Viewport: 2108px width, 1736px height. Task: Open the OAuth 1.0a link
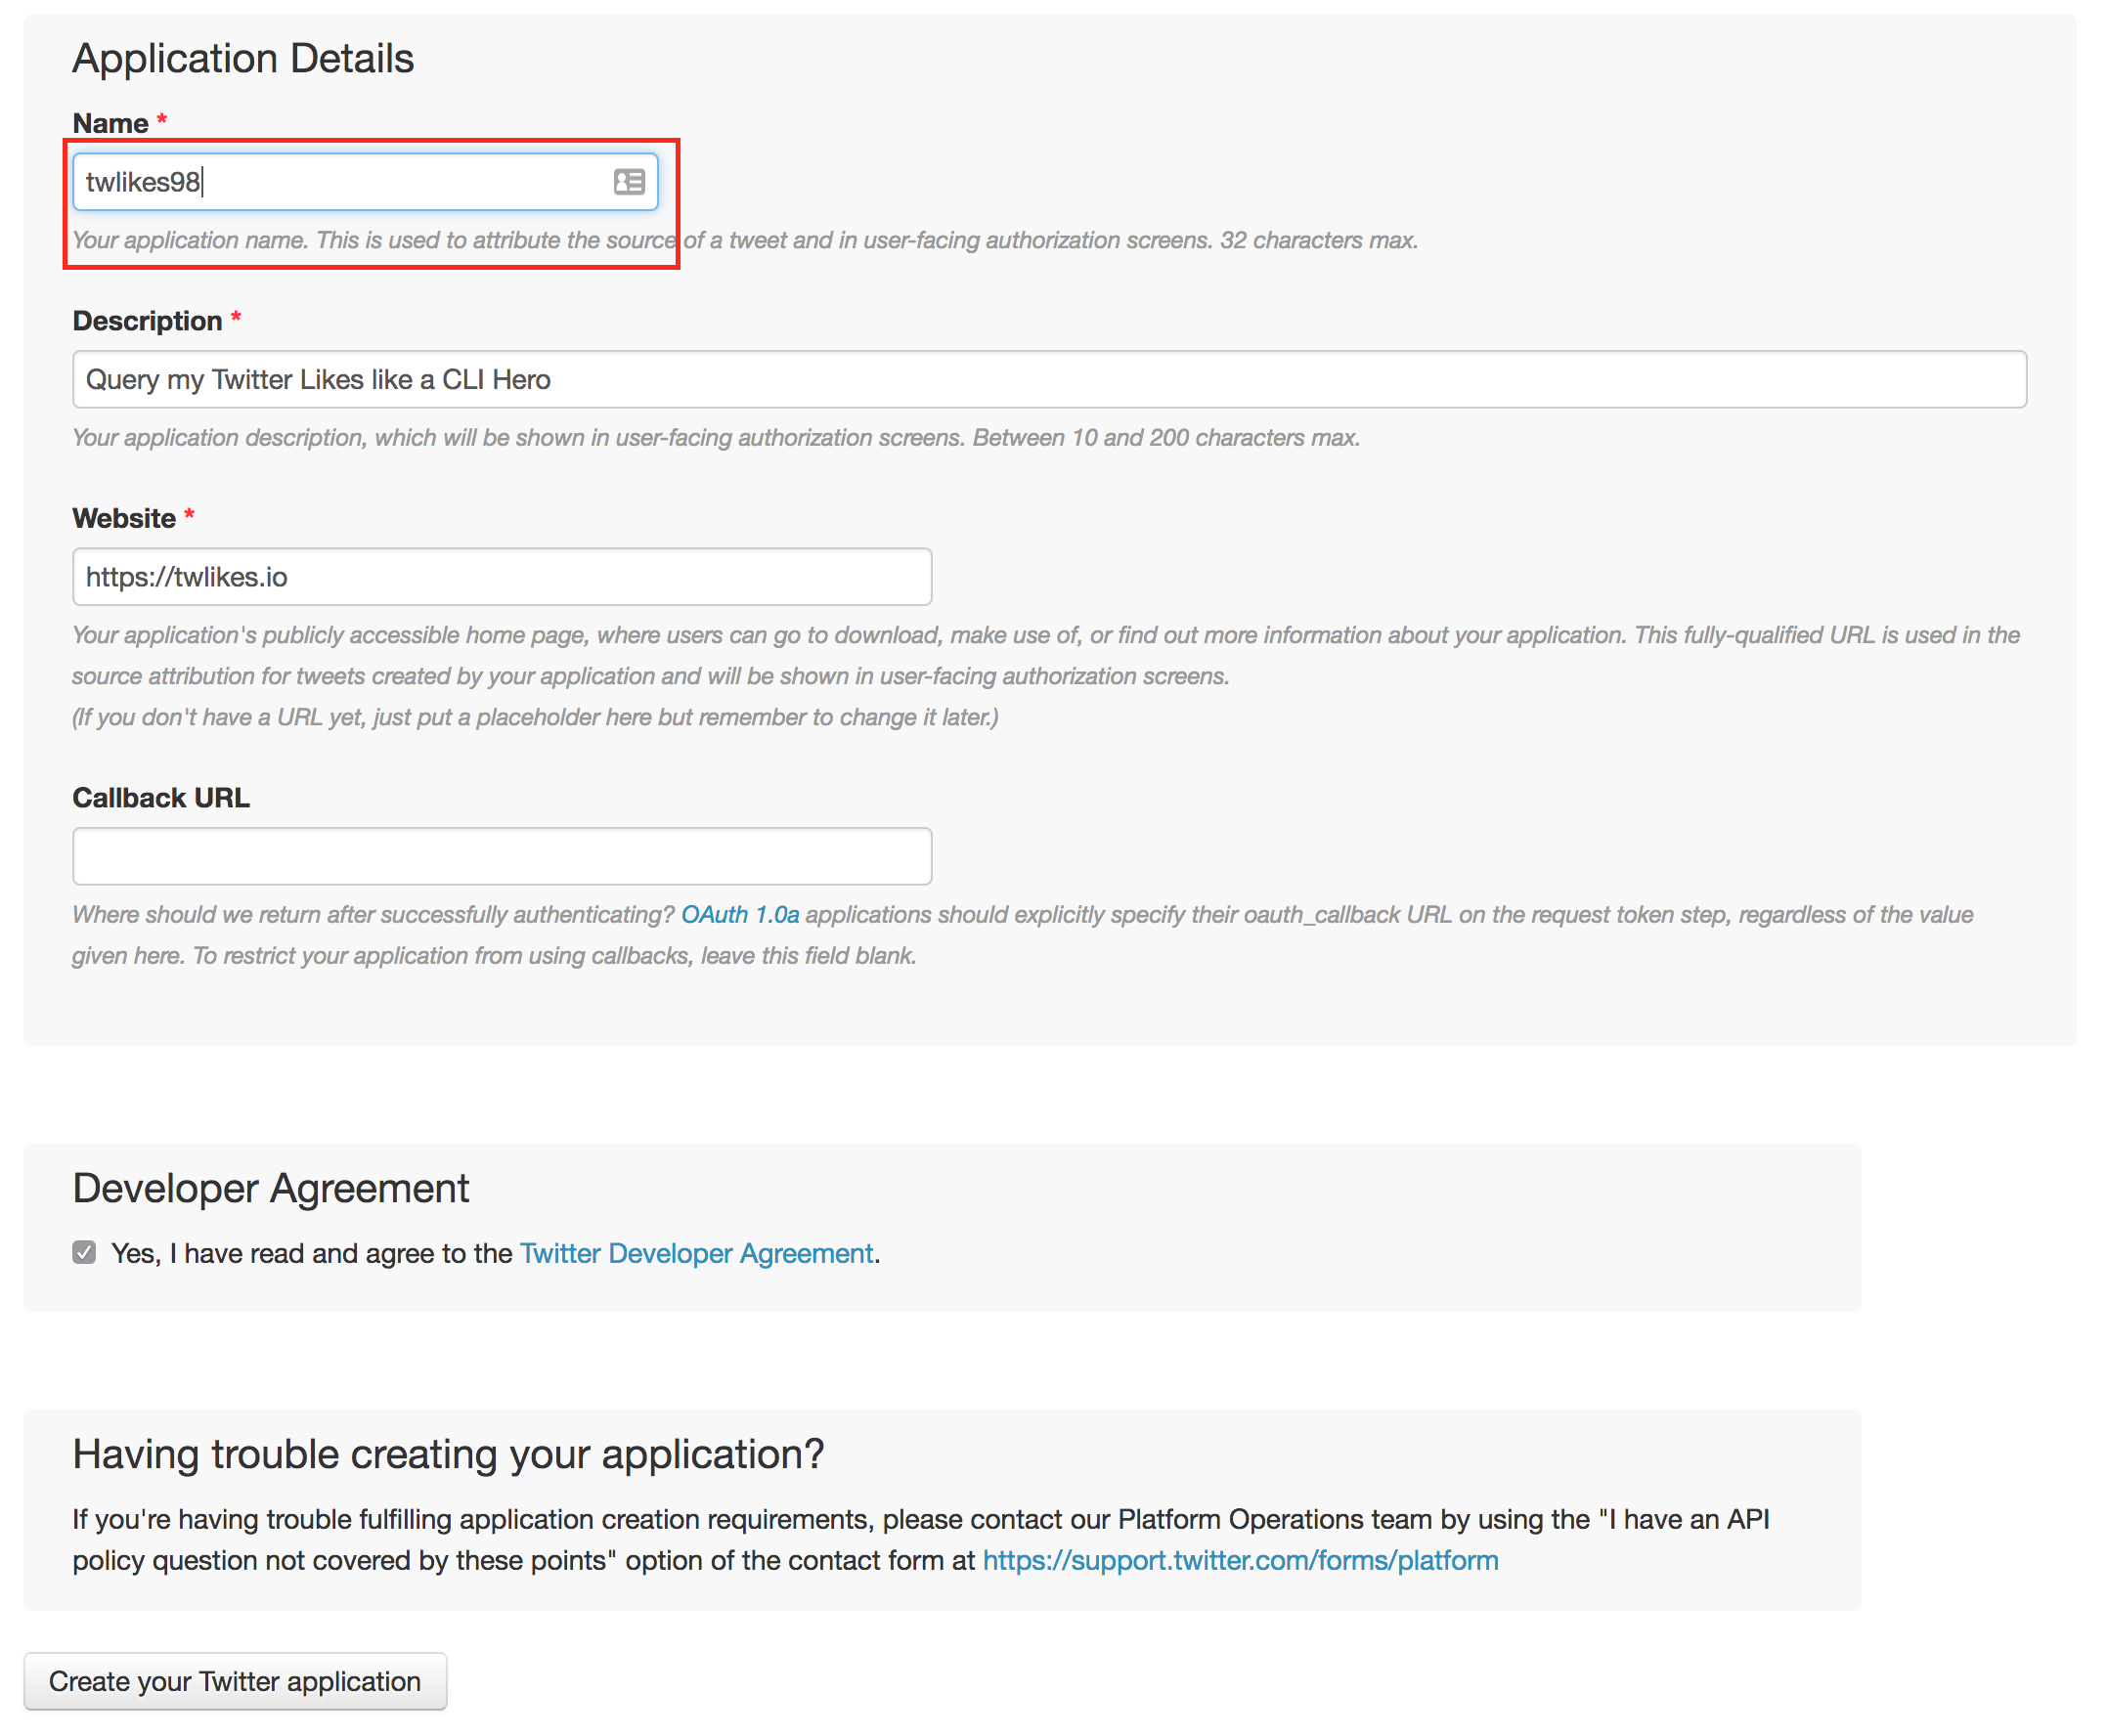pos(739,915)
